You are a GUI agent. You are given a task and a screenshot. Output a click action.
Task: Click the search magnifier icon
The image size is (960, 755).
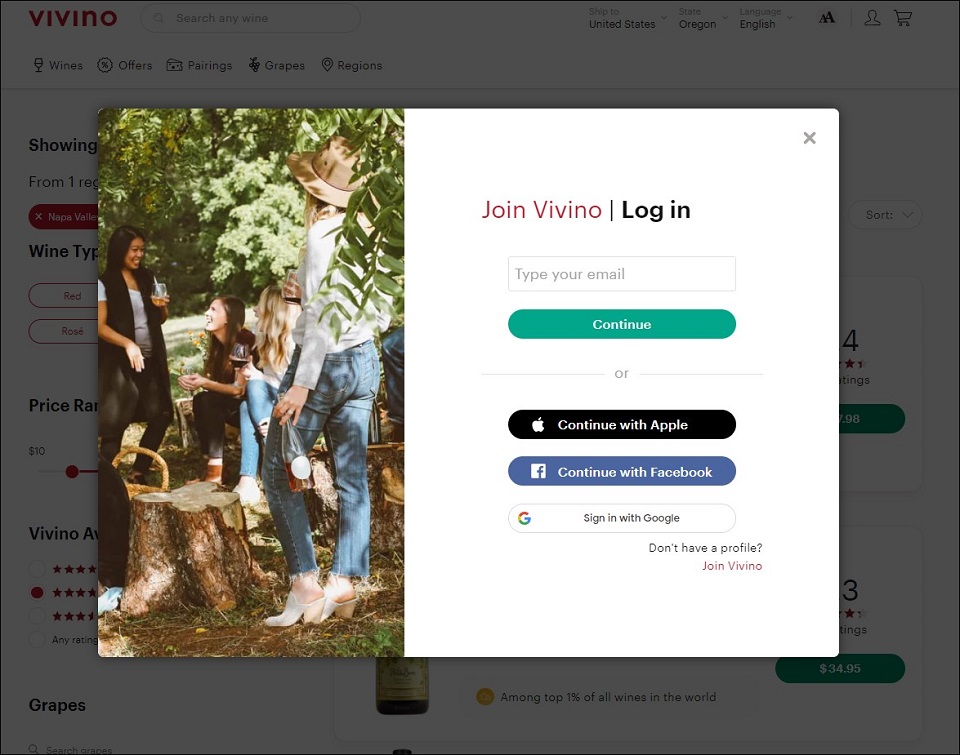point(160,18)
